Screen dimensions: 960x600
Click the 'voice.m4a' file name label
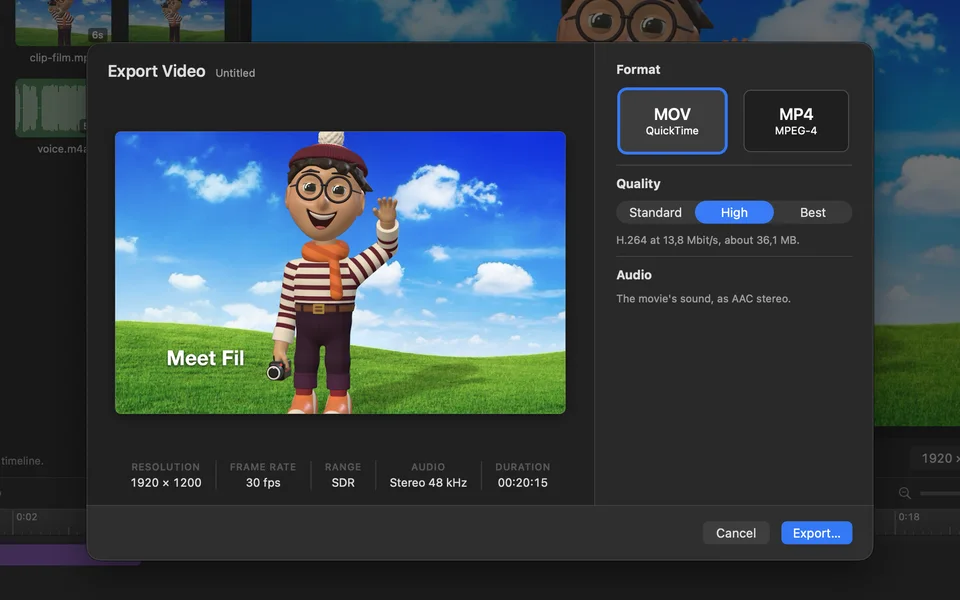coord(62,149)
